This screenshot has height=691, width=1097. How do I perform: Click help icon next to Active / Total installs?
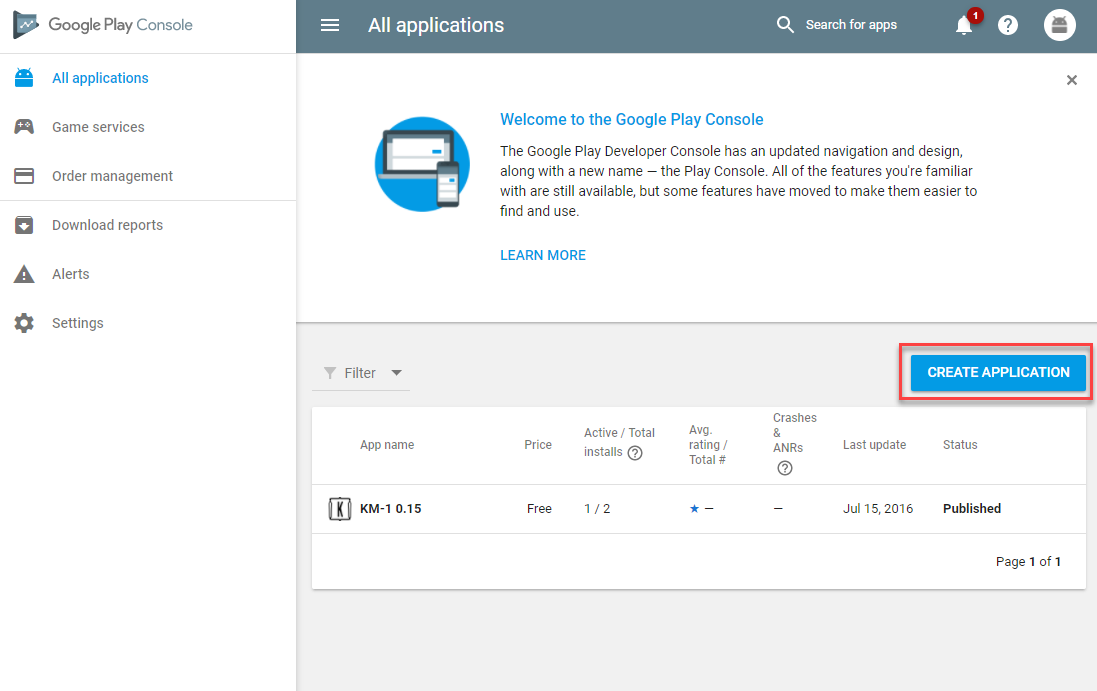point(635,453)
